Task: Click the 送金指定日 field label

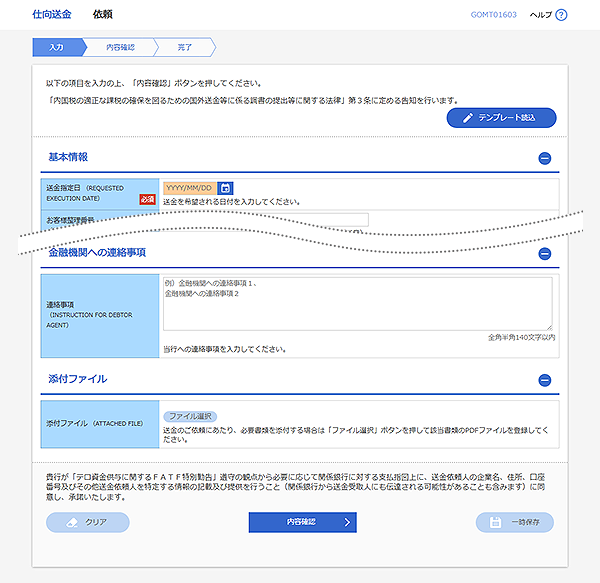Action: (85, 193)
